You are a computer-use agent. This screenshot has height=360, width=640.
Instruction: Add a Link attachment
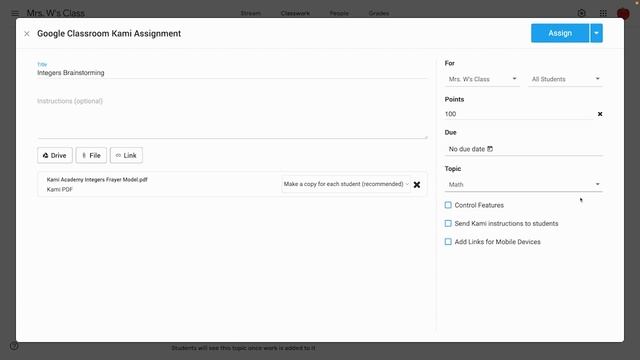pos(126,156)
